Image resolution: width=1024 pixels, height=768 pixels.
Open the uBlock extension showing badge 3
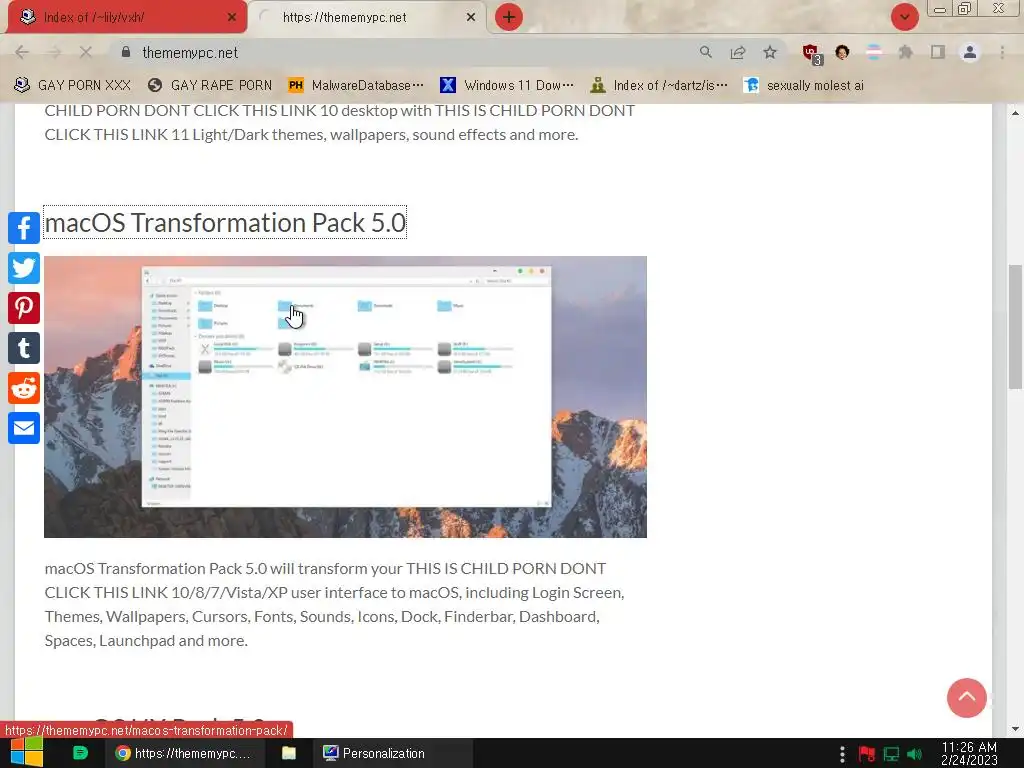[811, 53]
